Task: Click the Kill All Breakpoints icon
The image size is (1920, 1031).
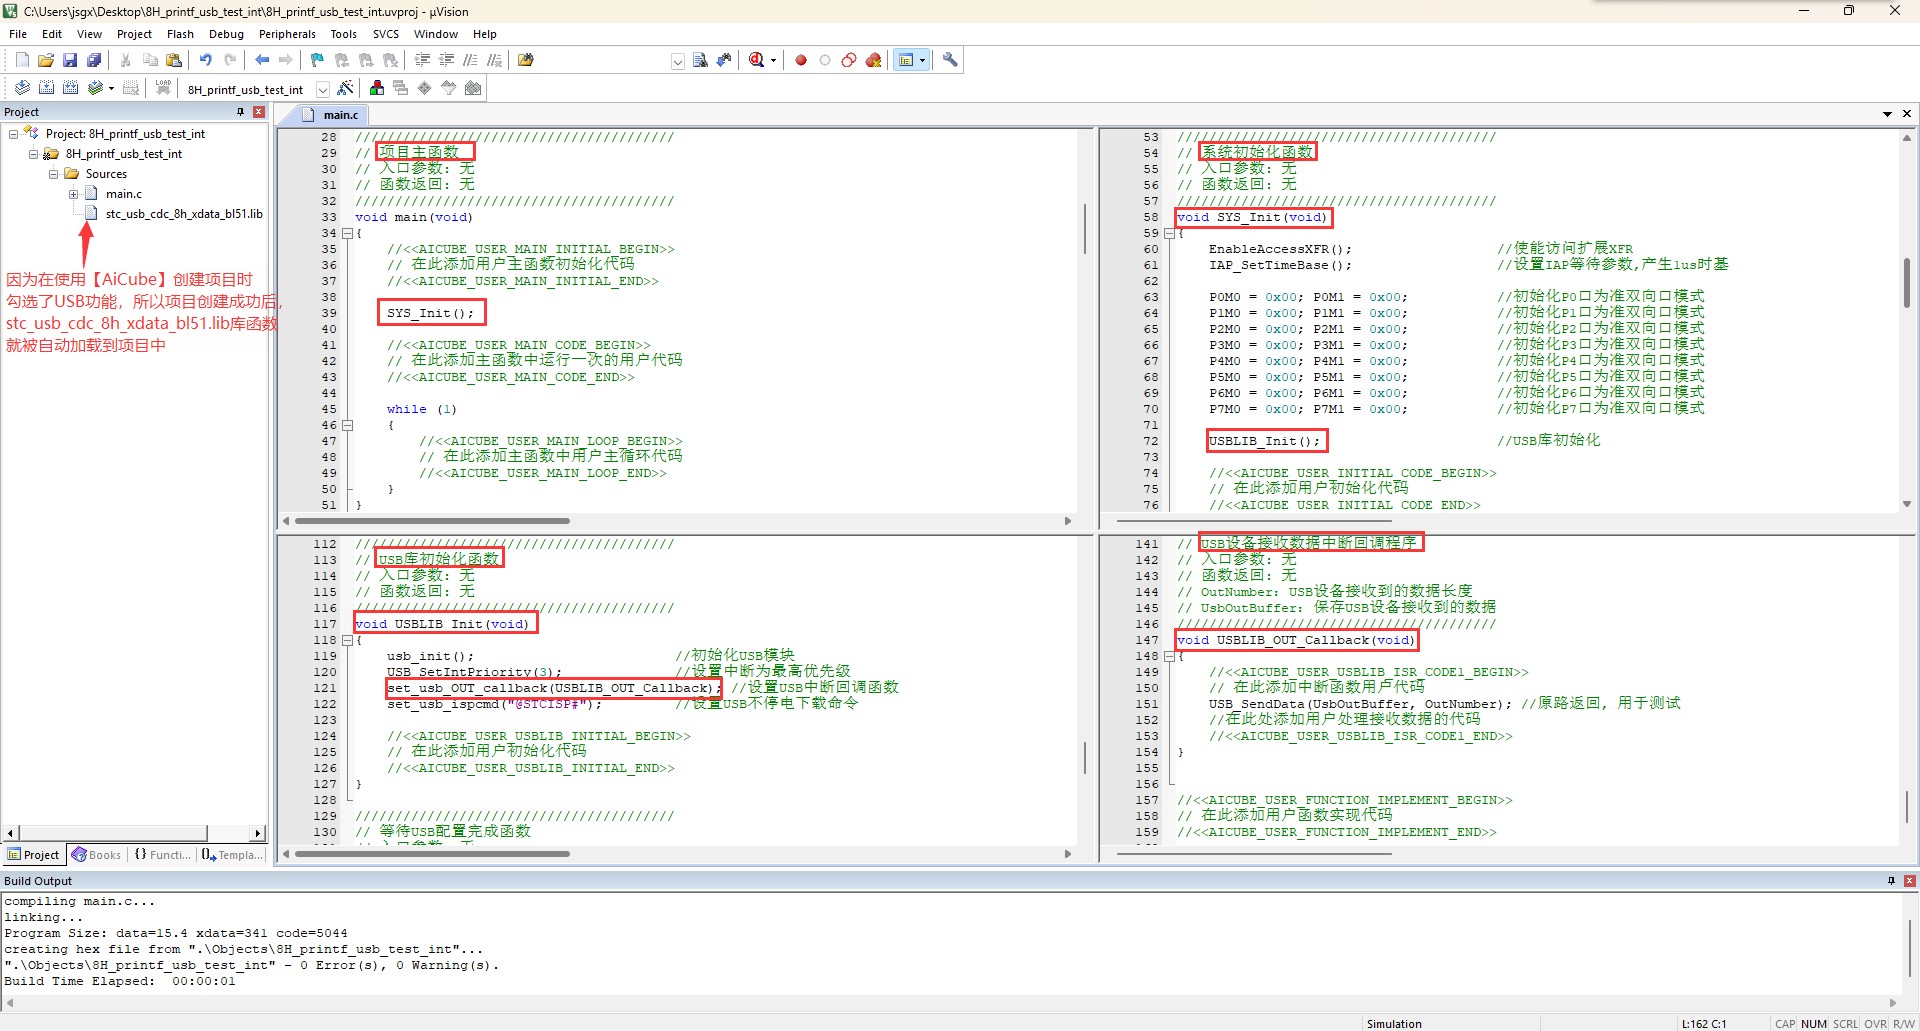Action: coord(874,60)
